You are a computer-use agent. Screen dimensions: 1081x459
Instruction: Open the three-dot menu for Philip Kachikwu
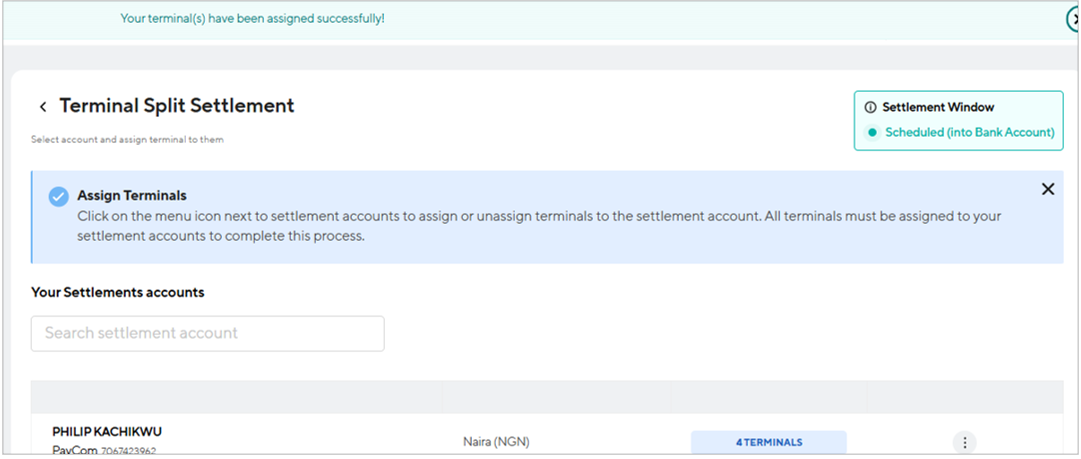click(964, 442)
